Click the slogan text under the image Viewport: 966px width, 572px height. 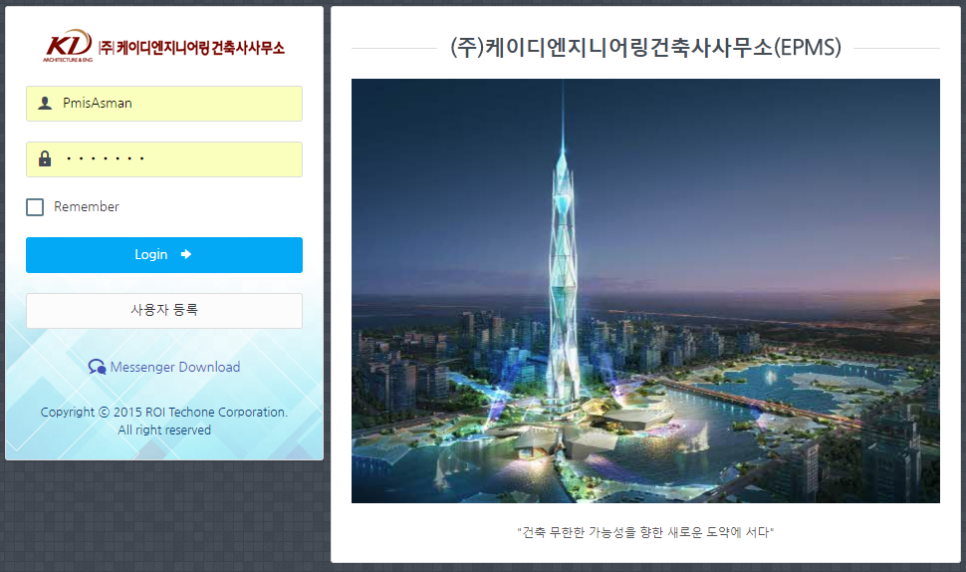646,532
